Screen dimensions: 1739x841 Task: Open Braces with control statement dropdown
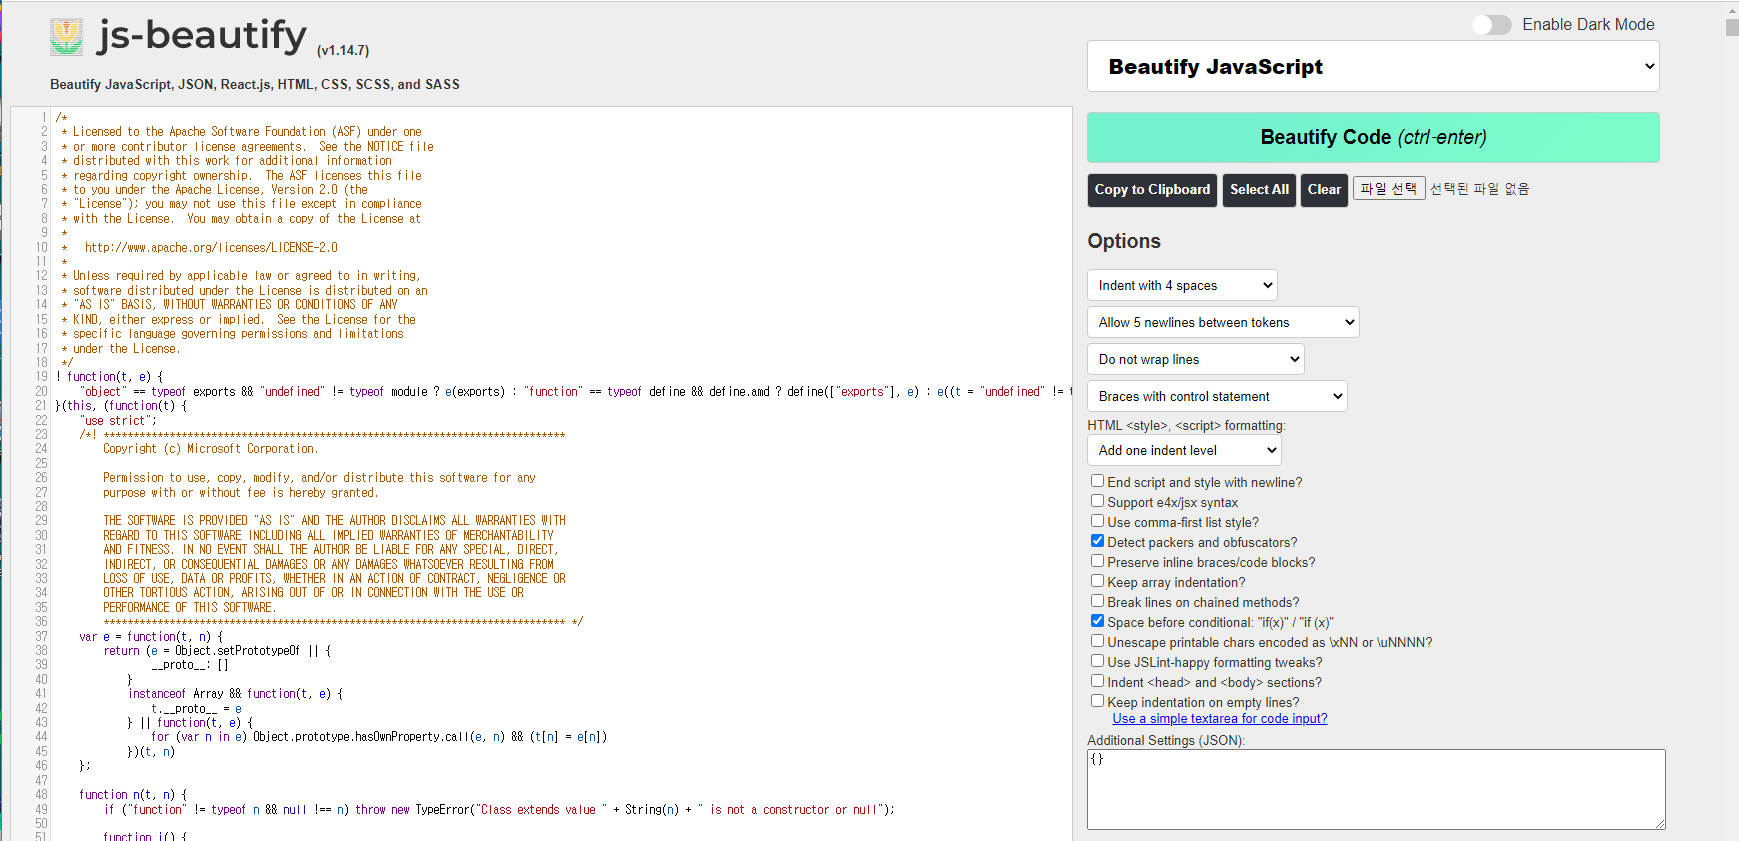(1217, 396)
